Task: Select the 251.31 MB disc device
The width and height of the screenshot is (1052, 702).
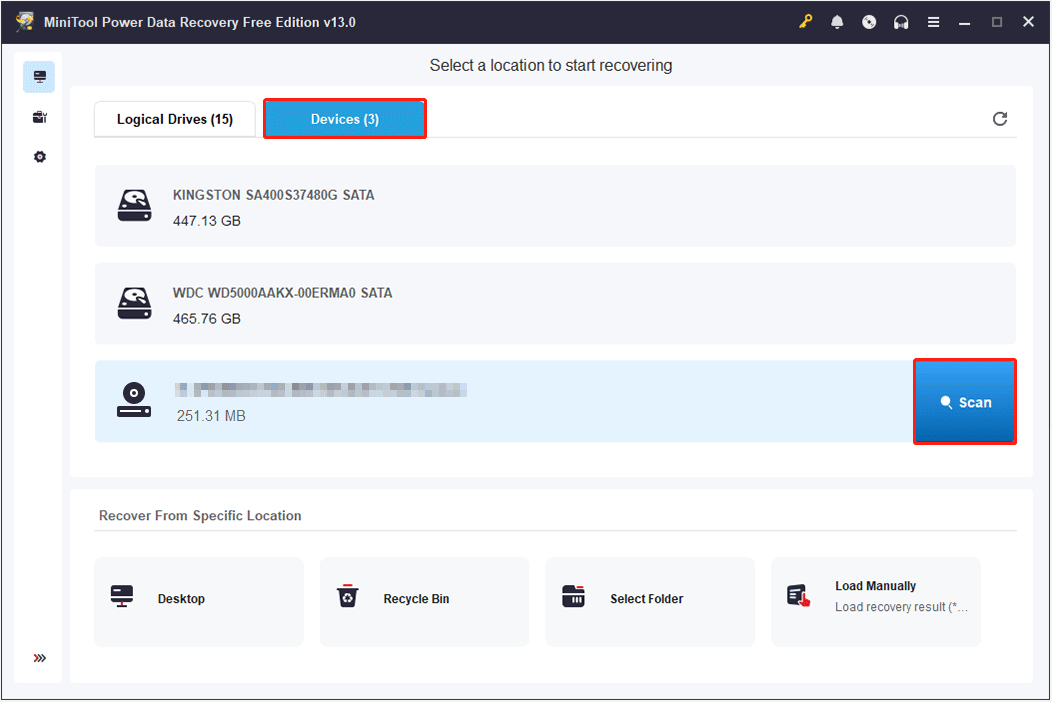Action: pyautogui.click(x=503, y=401)
